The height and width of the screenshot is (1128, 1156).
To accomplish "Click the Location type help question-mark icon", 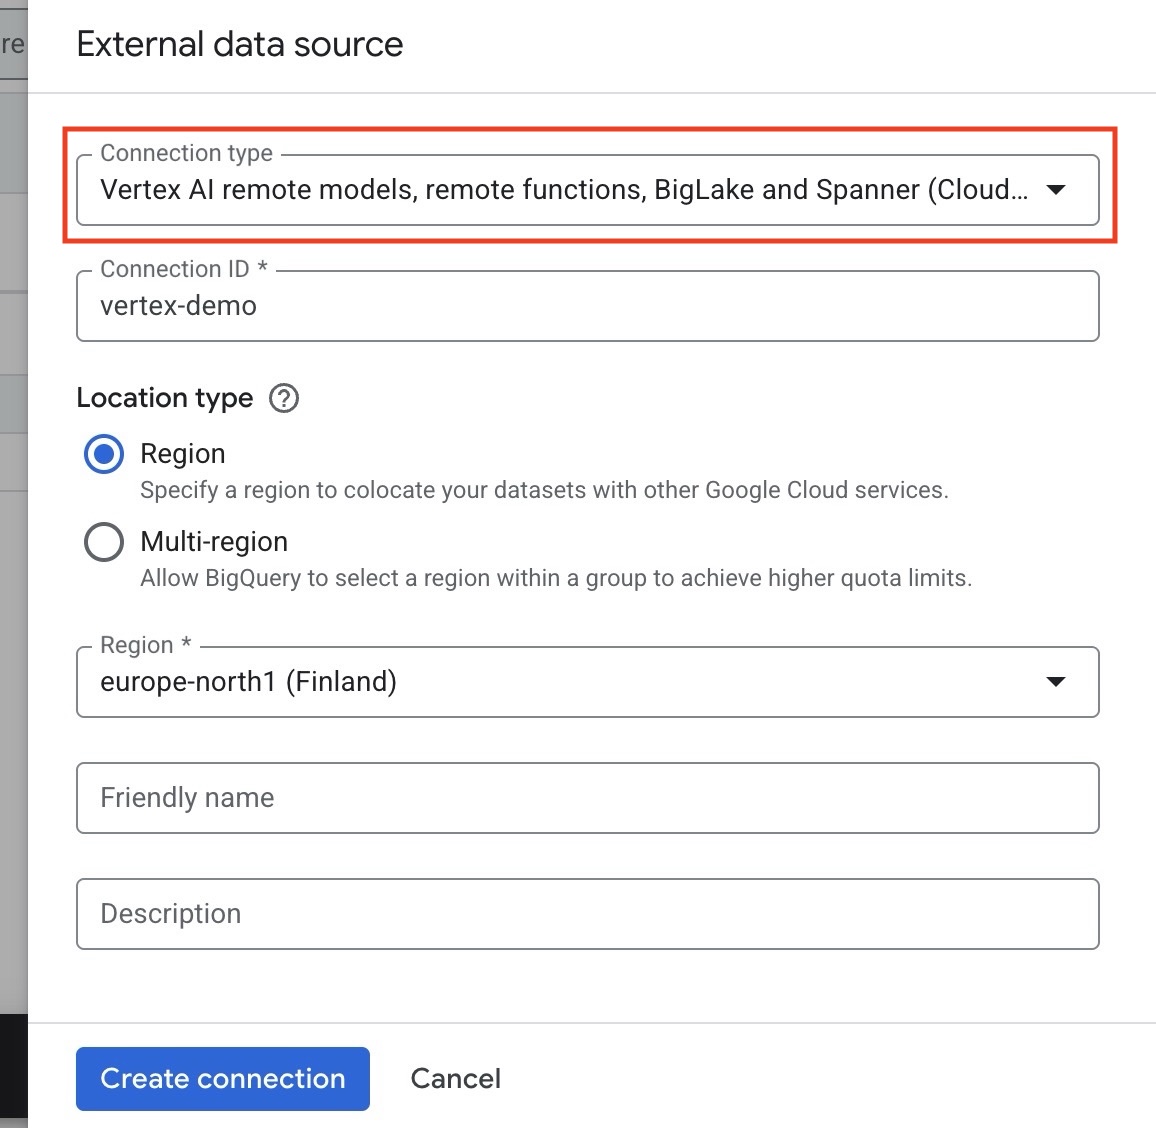I will pos(284,398).
